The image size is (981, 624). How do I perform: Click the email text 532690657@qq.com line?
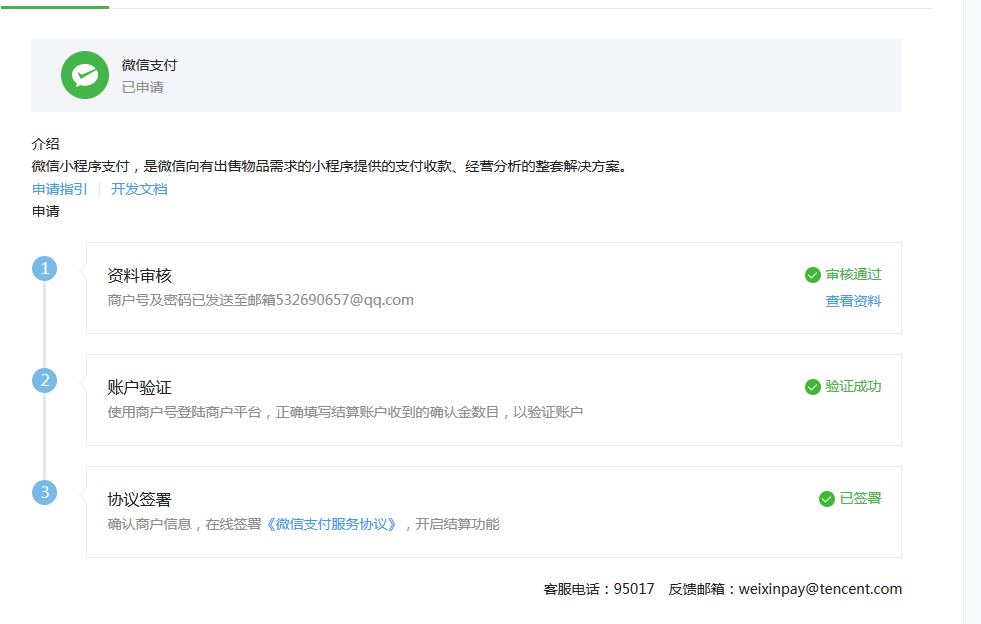tap(260, 300)
